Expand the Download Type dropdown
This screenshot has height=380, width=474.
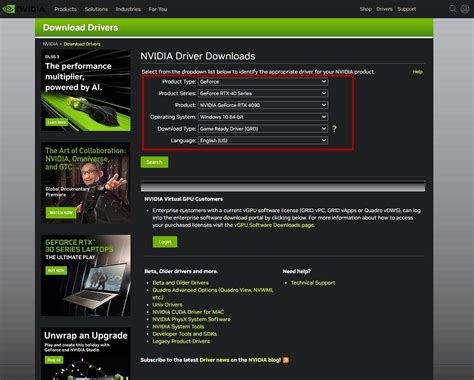point(263,129)
